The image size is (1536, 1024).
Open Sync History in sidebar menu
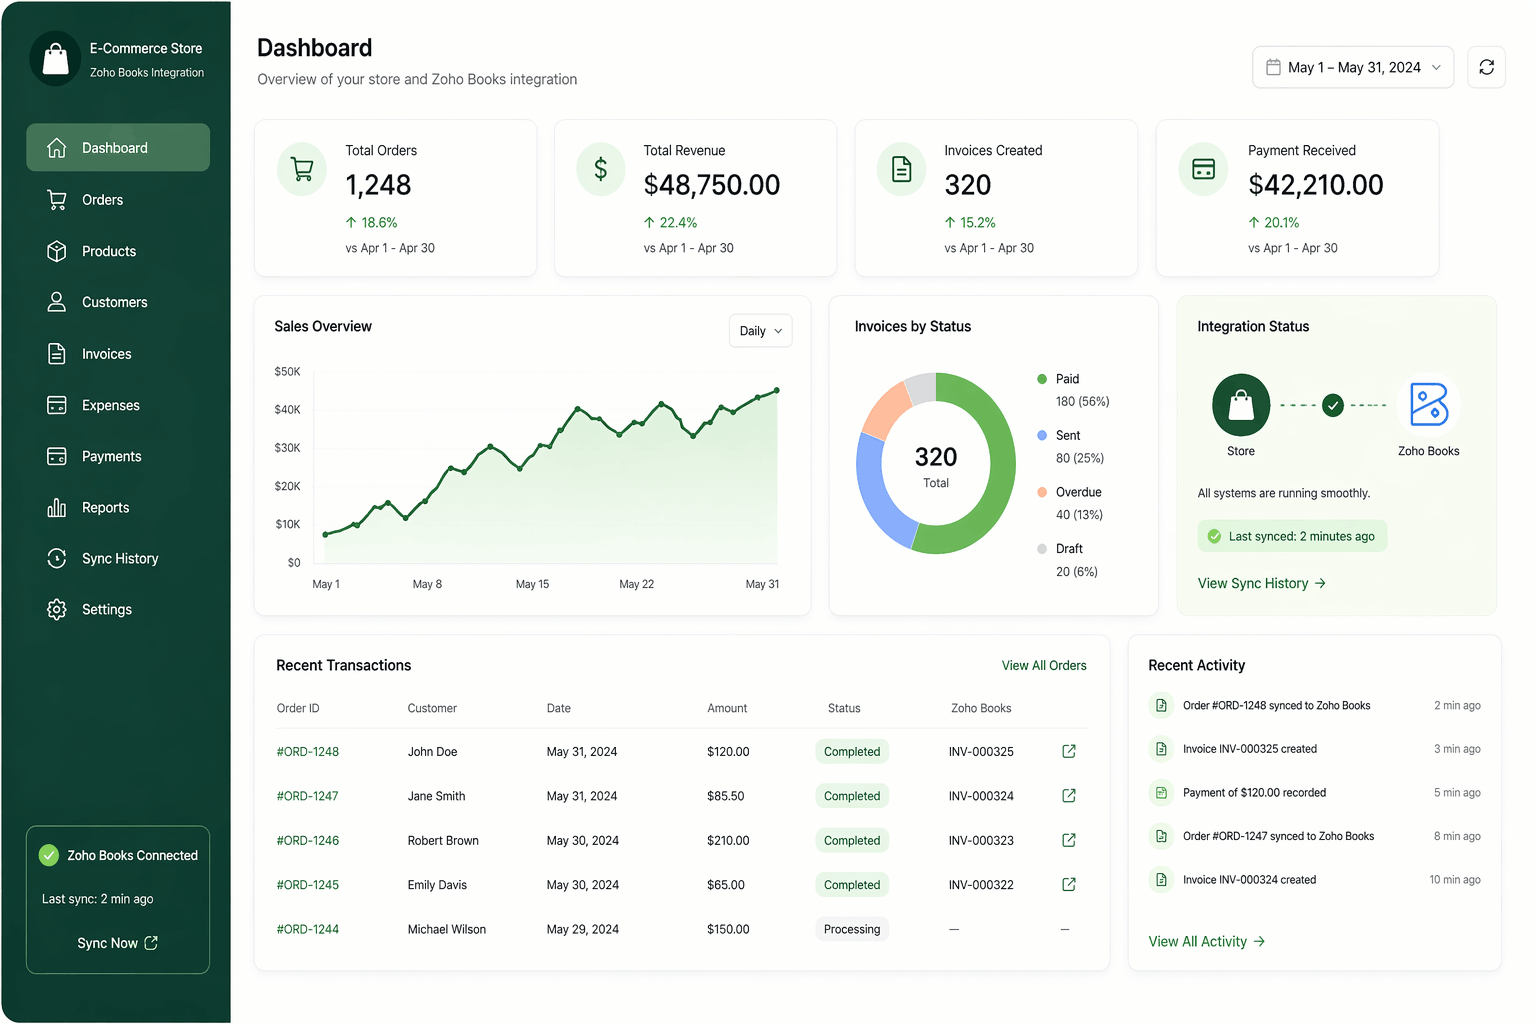118,559
